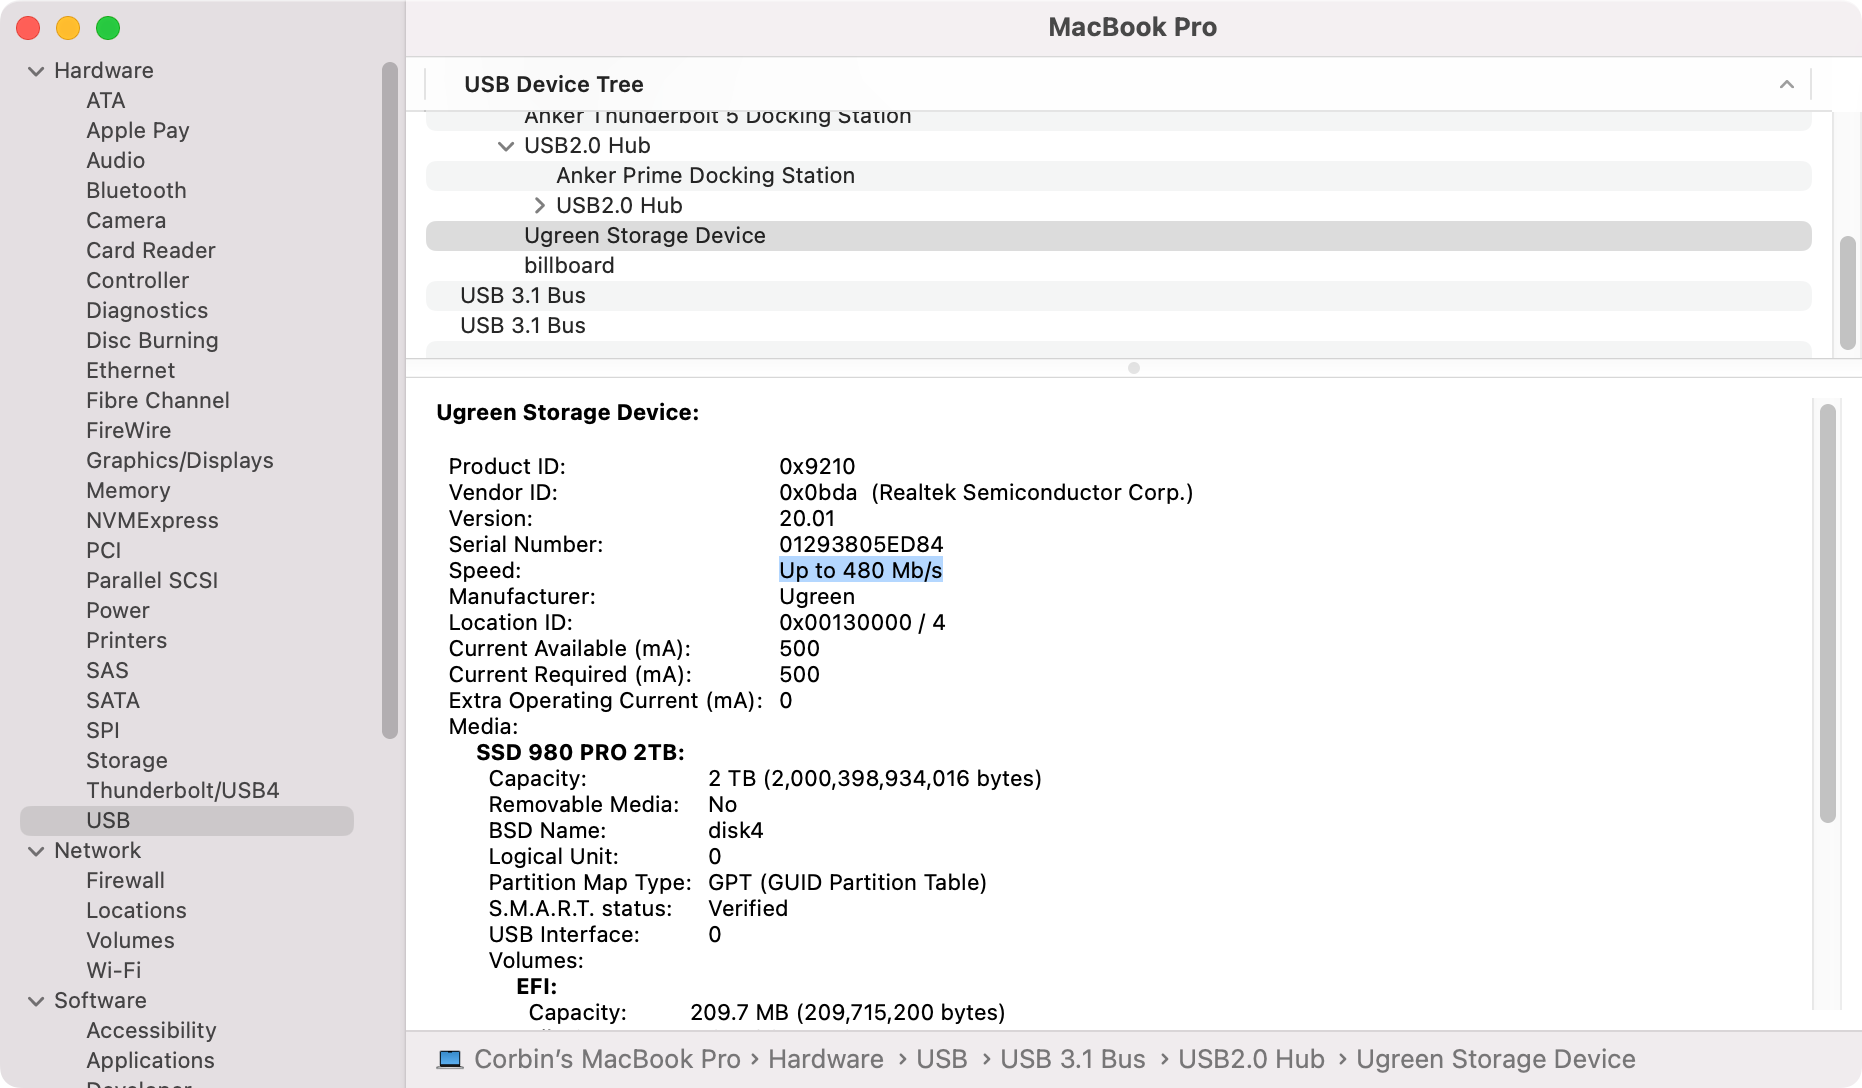Open Storage in the sidebar
1862x1088 pixels.
(127, 761)
